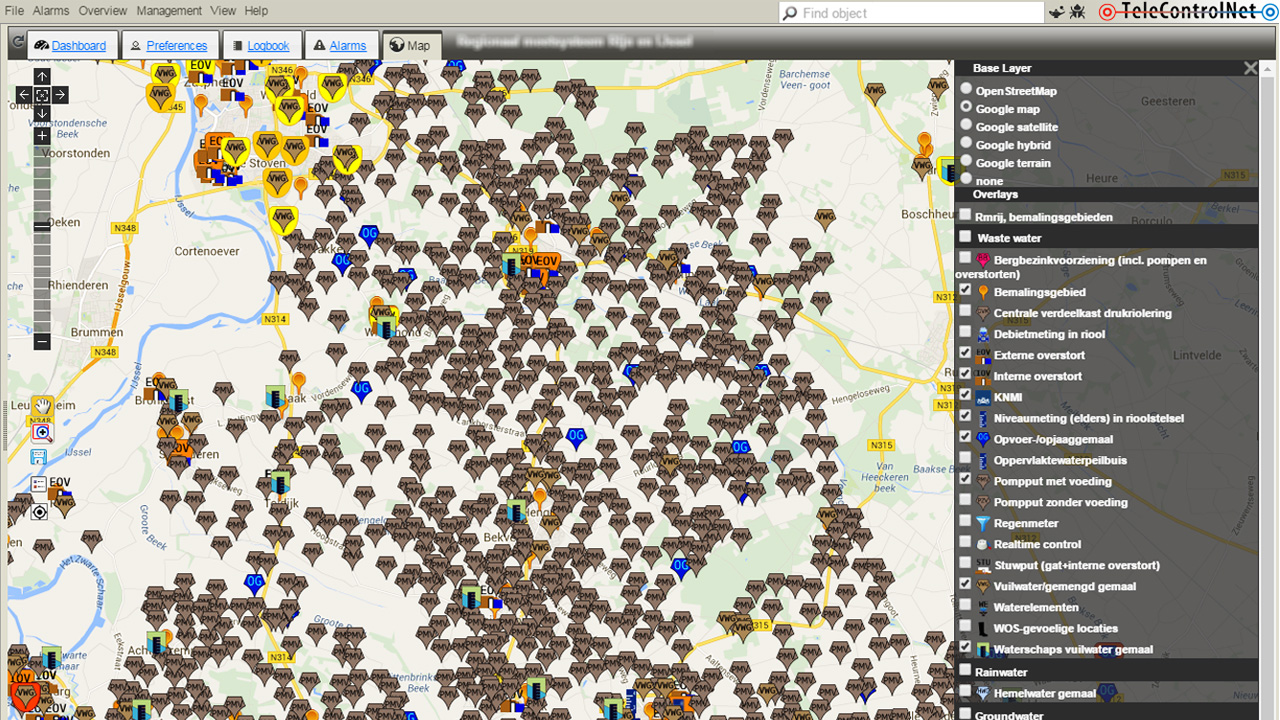Focus the Find object search field
1280x720 pixels.
click(x=910, y=13)
